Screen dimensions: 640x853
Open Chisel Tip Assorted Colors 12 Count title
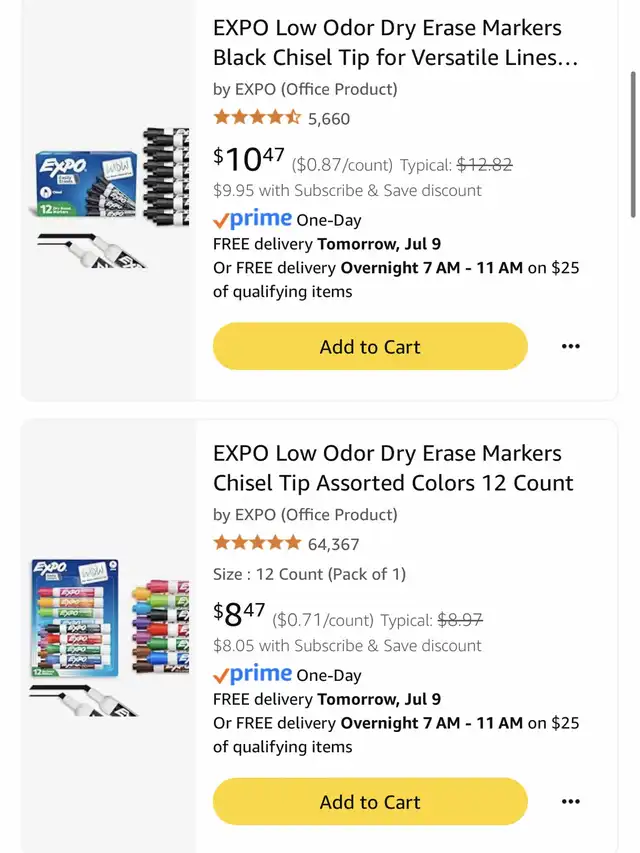point(393,468)
